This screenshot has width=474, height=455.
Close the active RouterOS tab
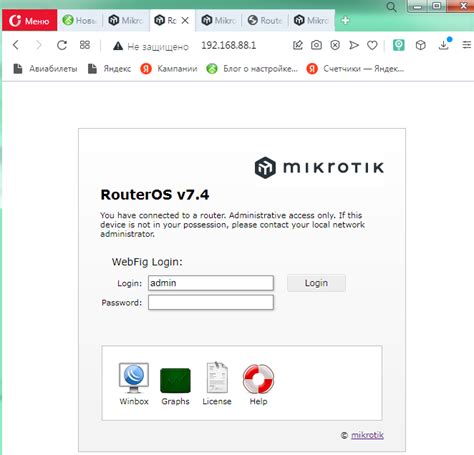(185, 21)
